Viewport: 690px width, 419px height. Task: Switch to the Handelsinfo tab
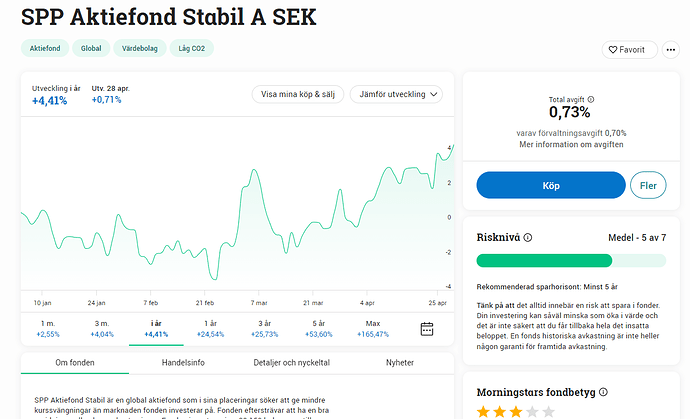(x=183, y=363)
